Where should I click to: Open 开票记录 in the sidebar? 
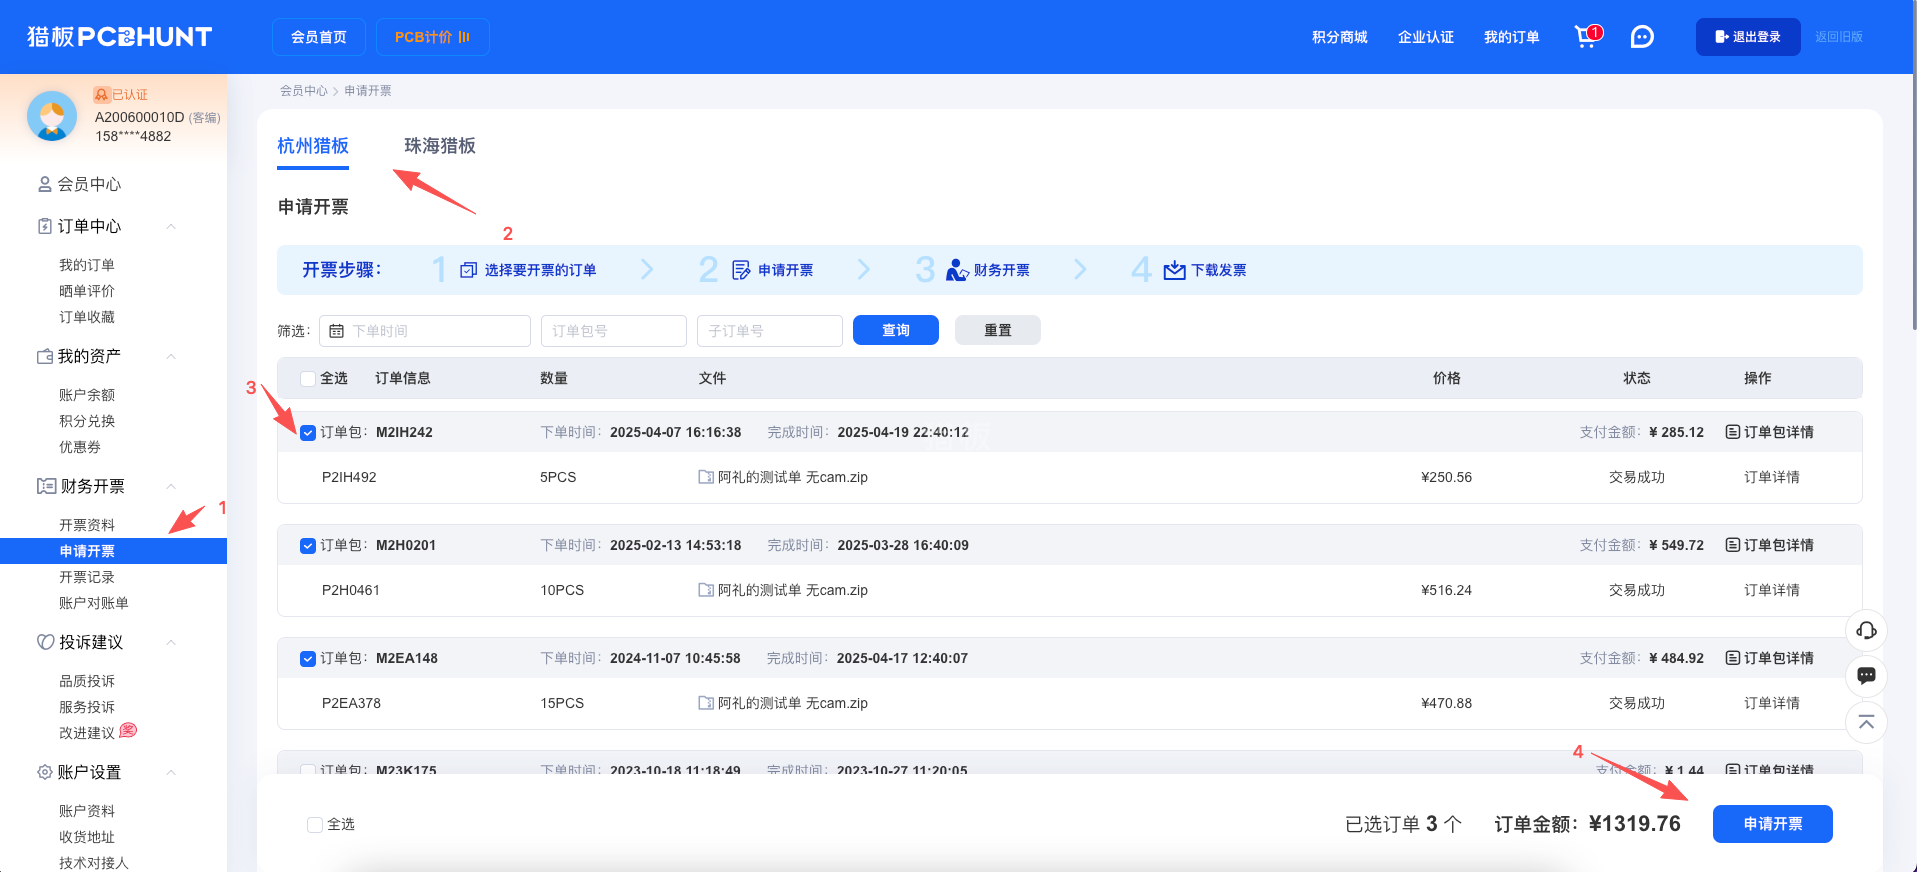(87, 577)
